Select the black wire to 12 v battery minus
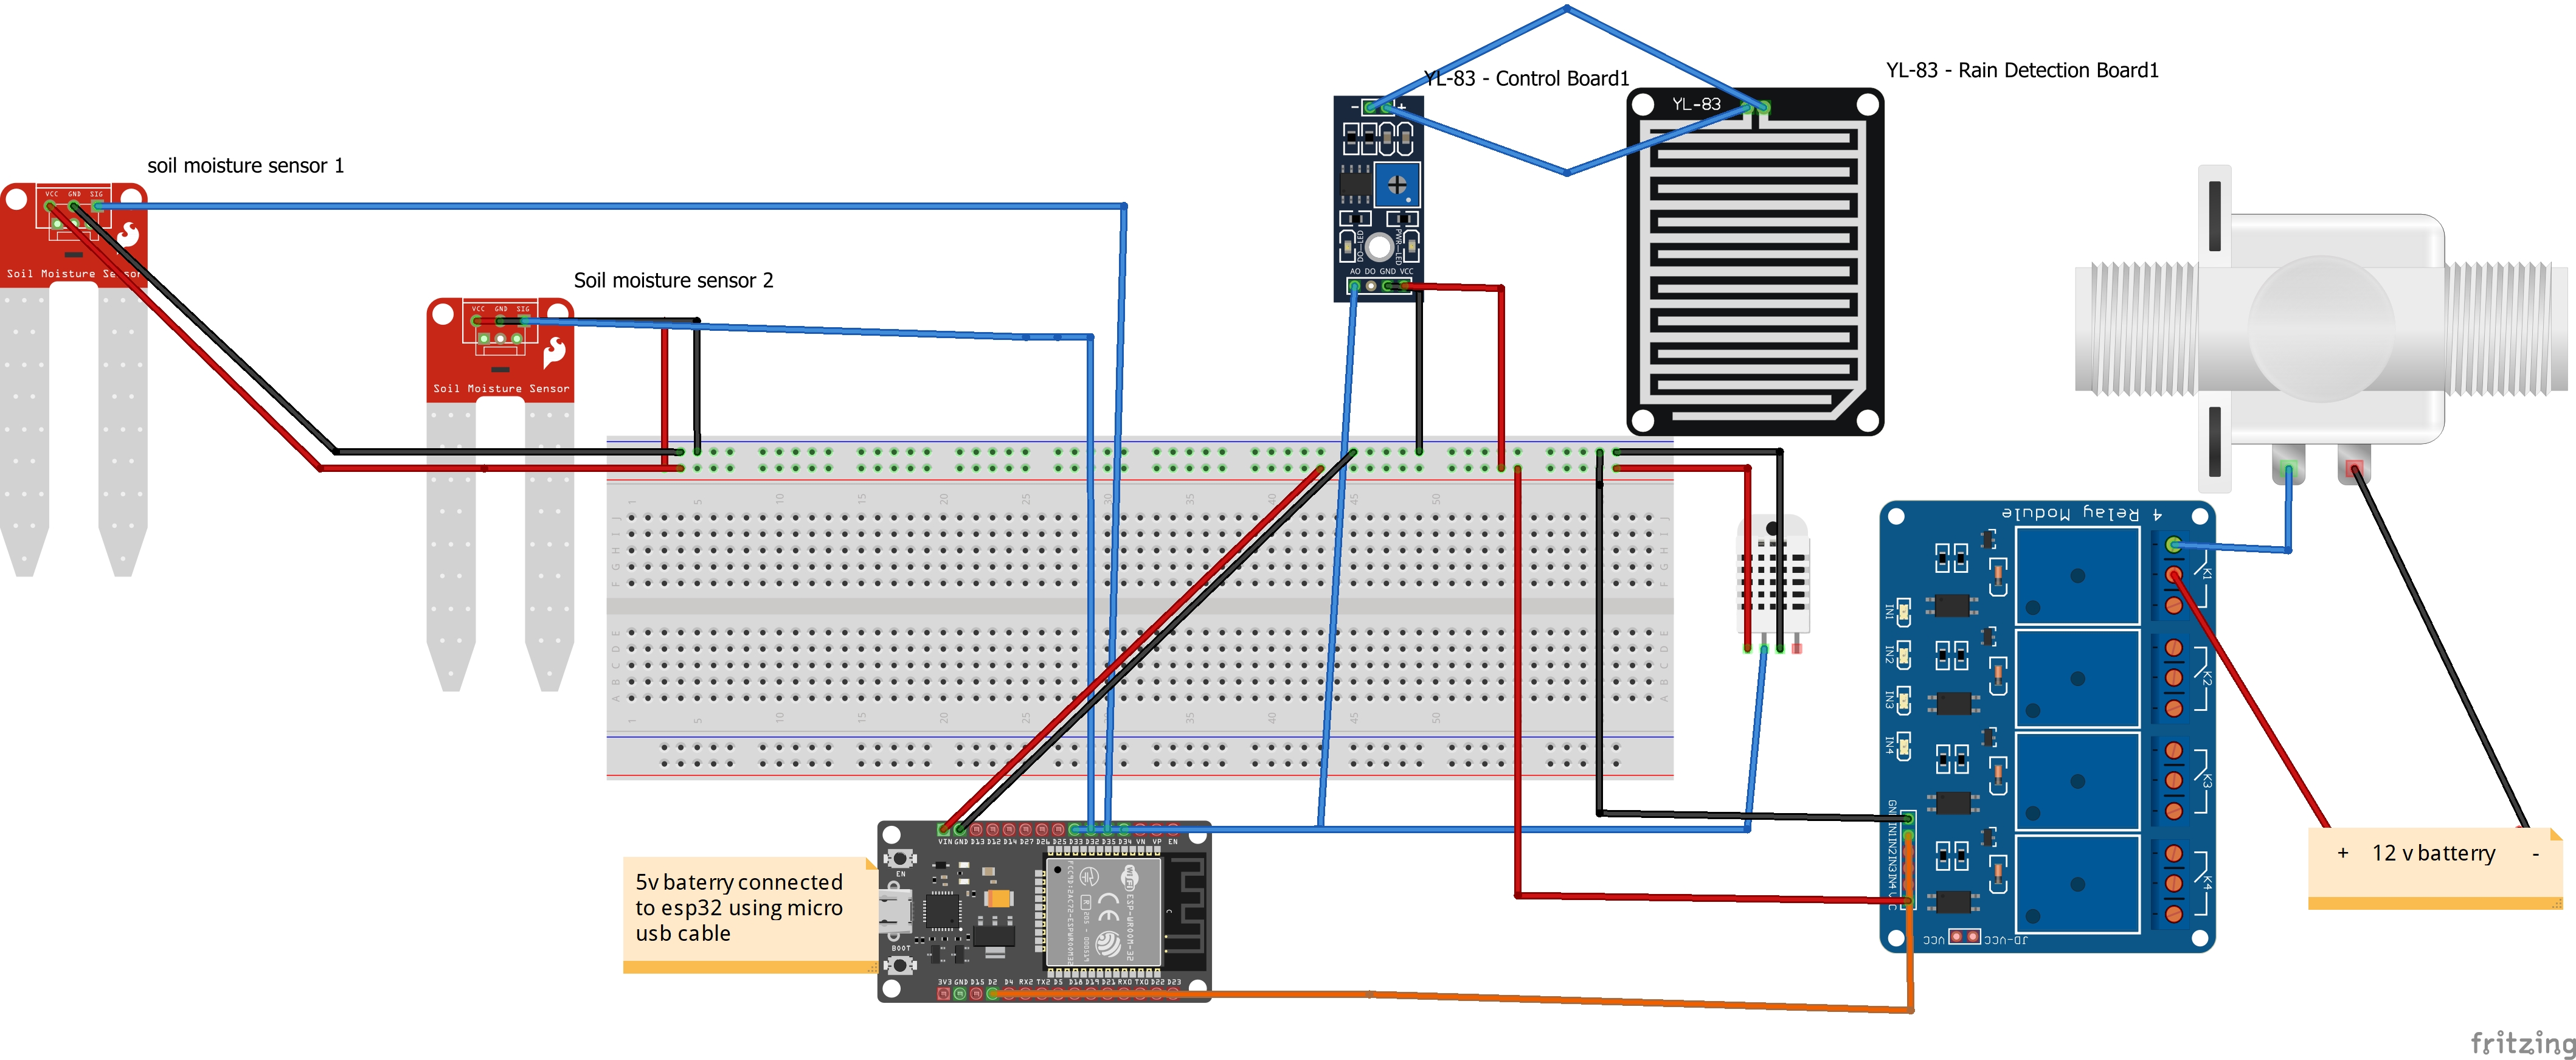The width and height of the screenshot is (2576, 1060). pos(2440,647)
